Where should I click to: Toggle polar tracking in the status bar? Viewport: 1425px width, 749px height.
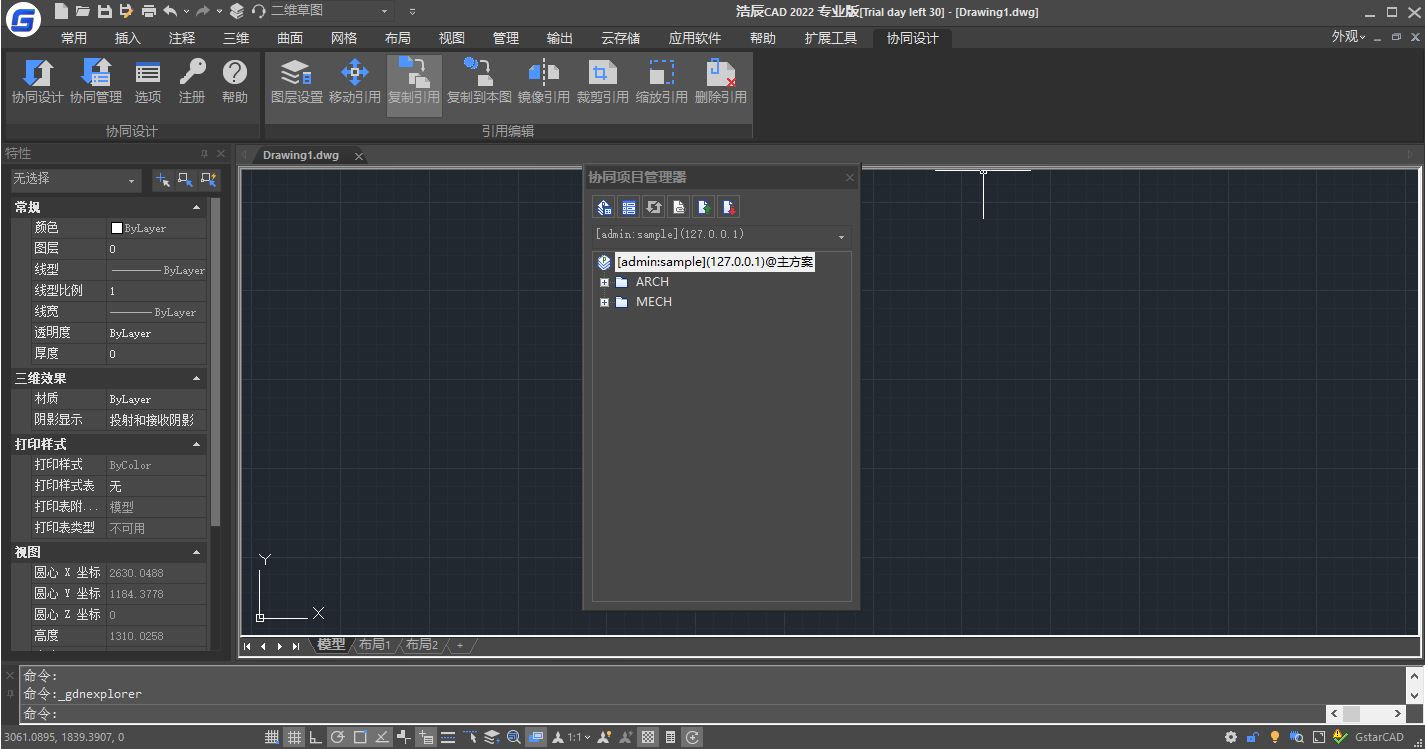(x=338, y=737)
